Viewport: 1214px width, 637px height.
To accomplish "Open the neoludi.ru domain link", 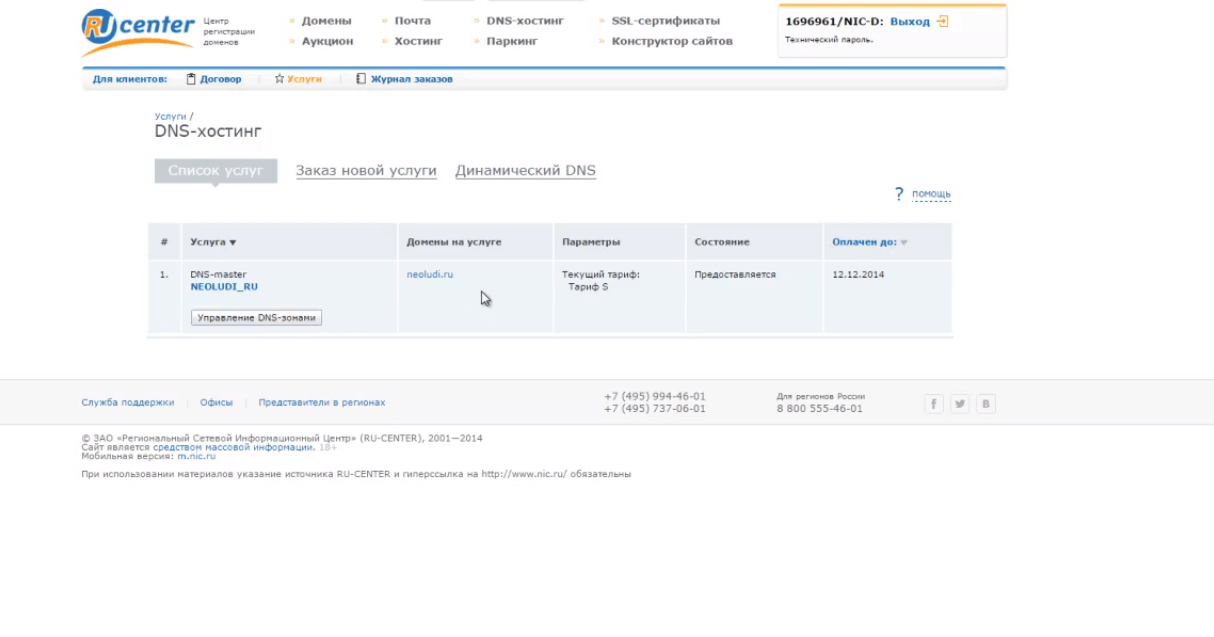I will (x=430, y=274).
